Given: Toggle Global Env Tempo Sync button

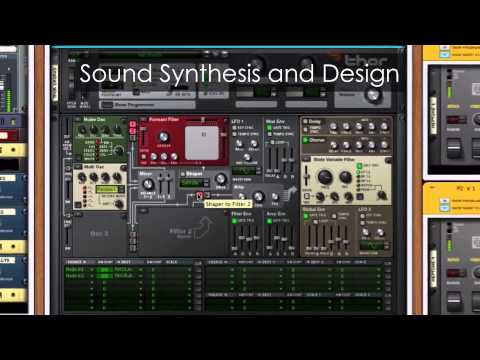Looking at the screenshot, I should tap(334, 216).
